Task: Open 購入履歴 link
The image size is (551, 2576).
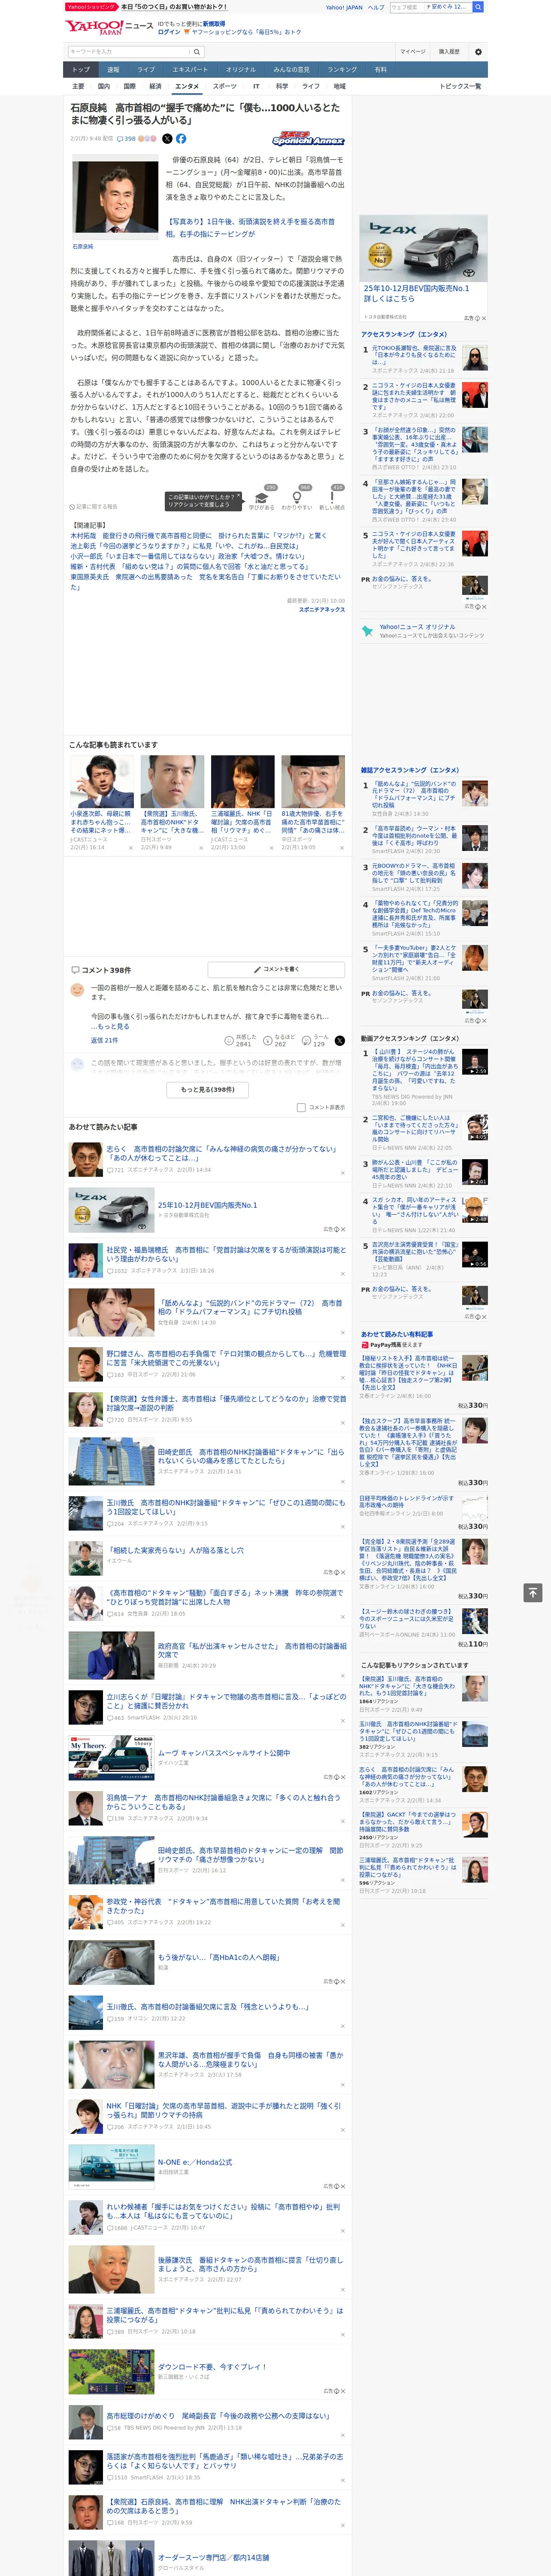Action: coord(449,52)
